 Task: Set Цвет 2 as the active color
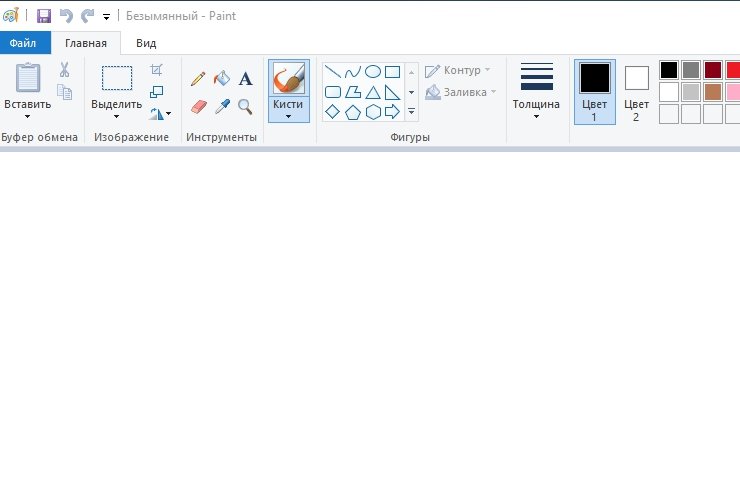tap(636, 92)
